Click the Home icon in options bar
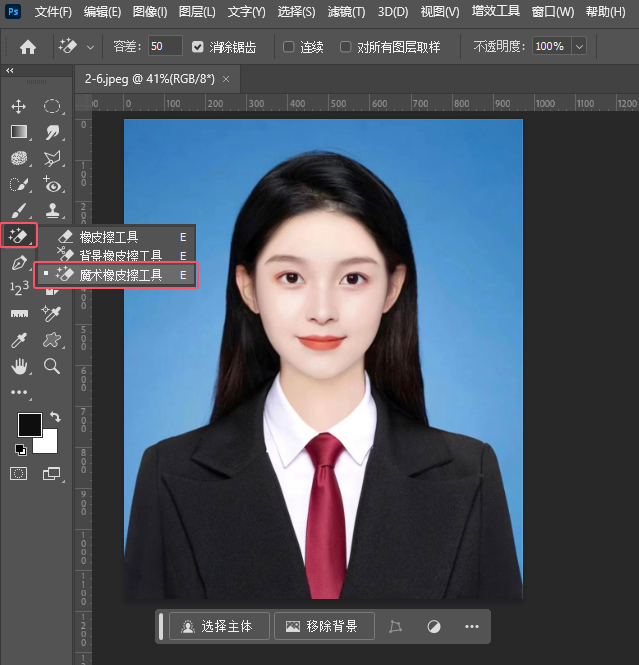 click(28, 47)
